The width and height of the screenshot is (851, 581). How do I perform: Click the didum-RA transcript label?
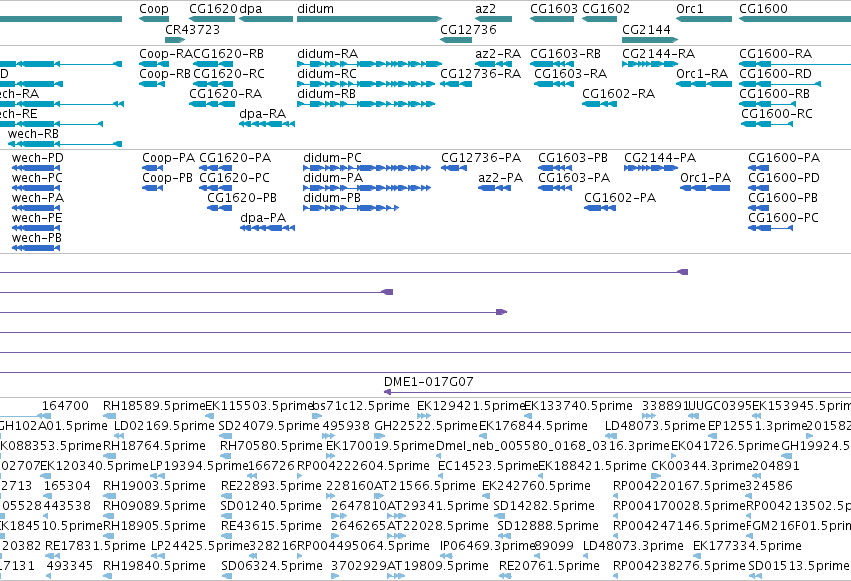coord(327,54)
